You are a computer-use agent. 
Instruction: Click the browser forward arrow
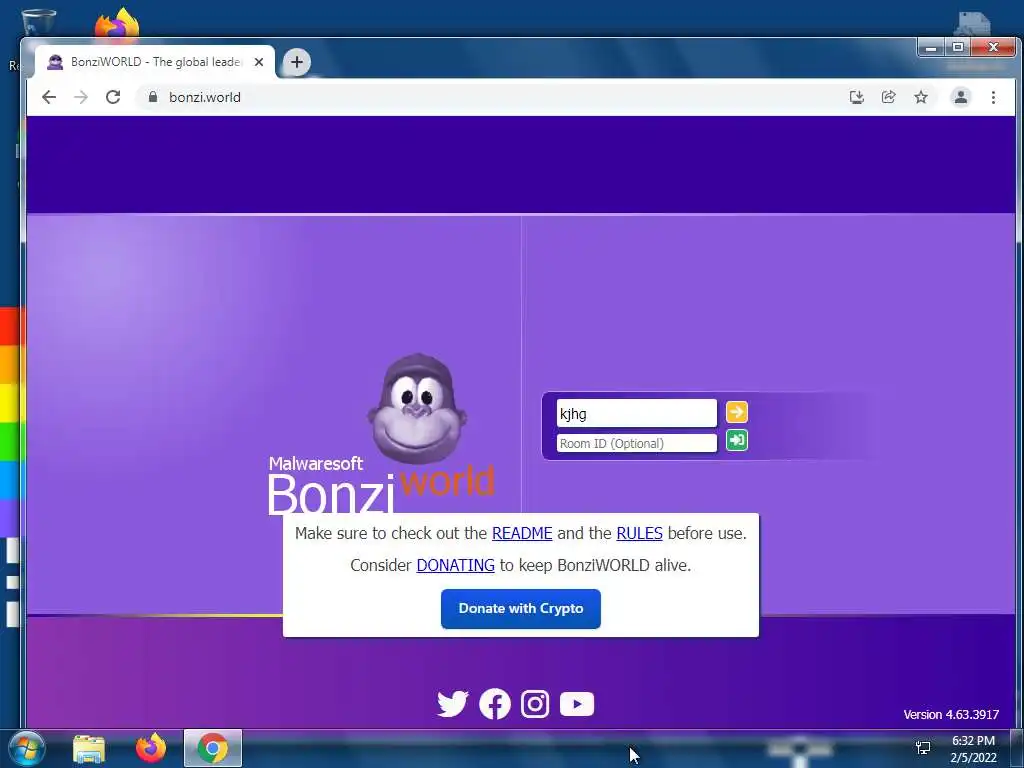point(81,97)
